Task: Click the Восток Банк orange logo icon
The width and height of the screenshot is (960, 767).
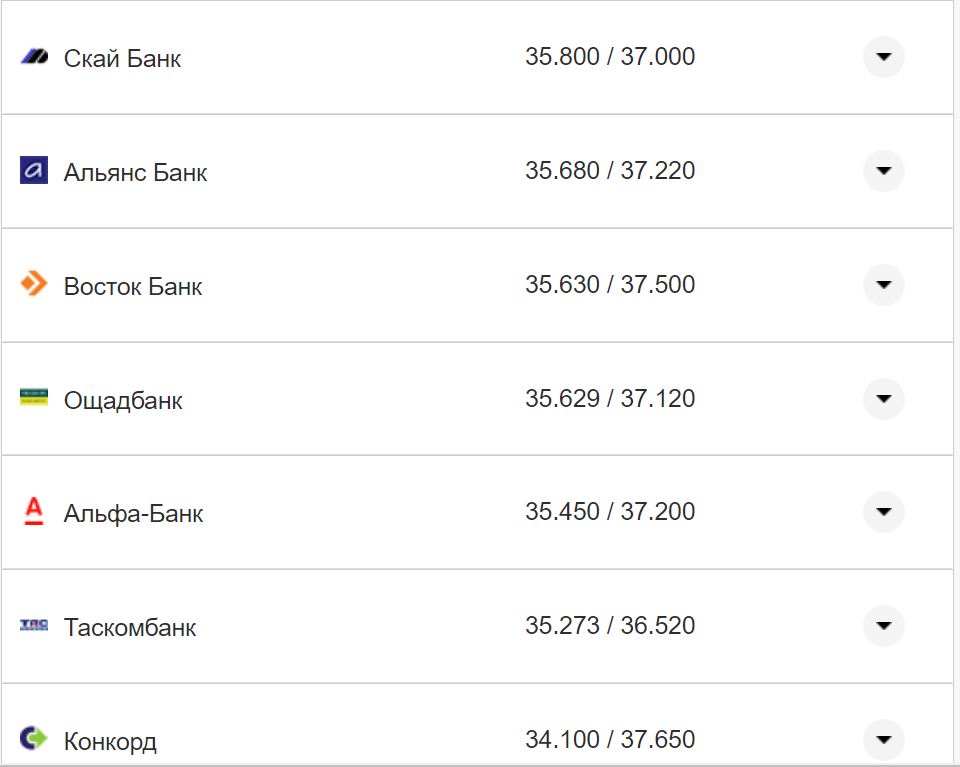Action: 34,284
